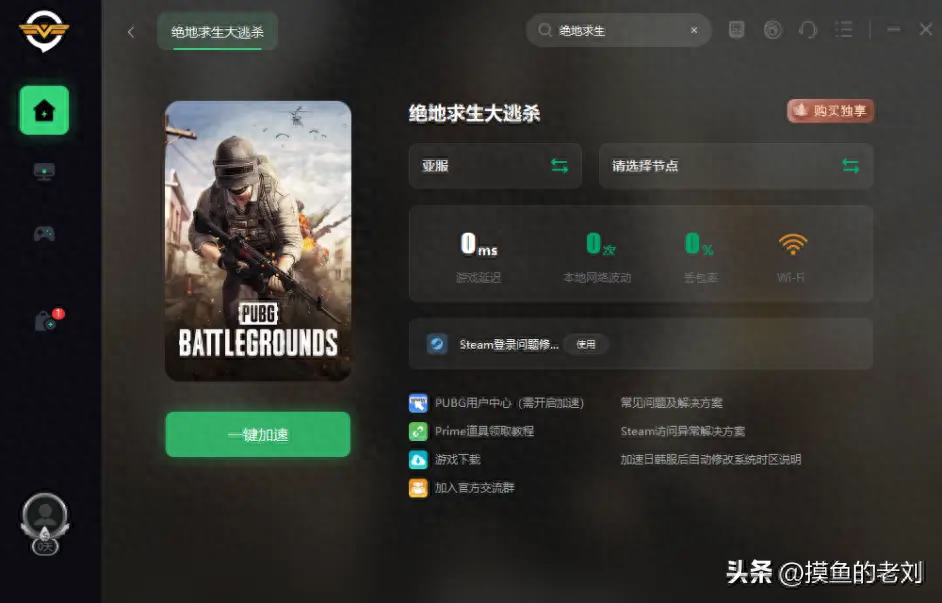
Task: Click the 本地网络波动 value
Action: pyautogui.click(x=601, y=244)
